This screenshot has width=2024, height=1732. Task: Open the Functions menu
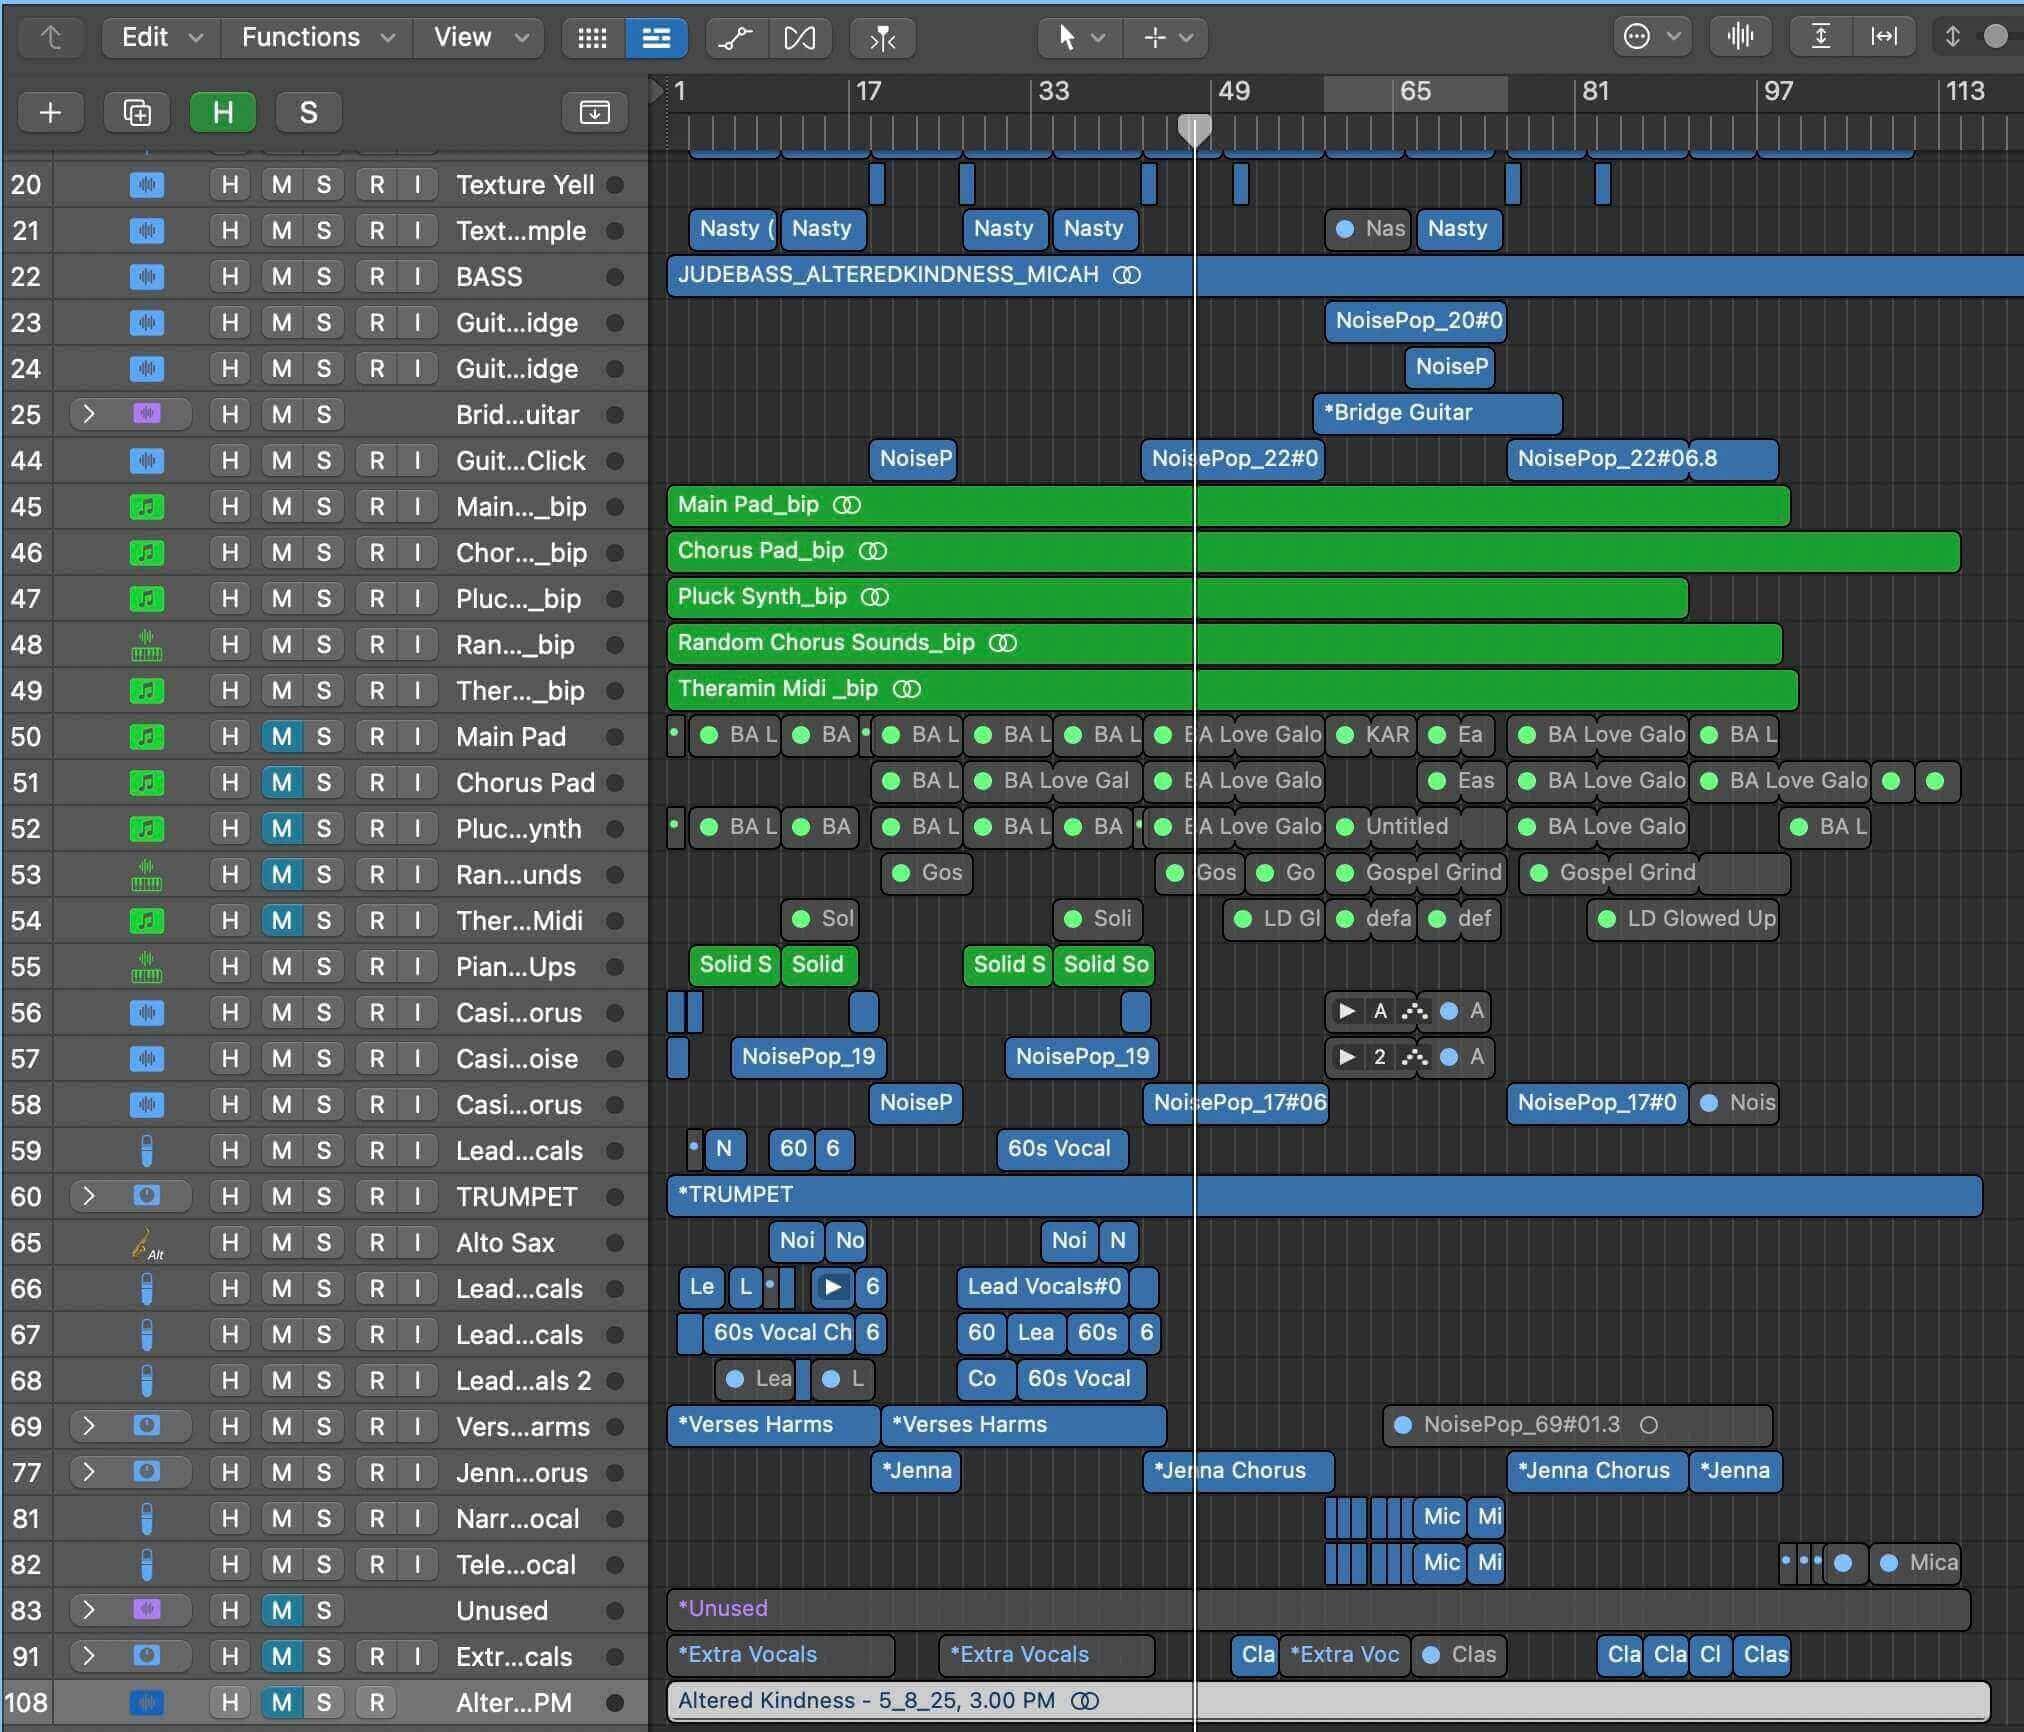(317, 38)
